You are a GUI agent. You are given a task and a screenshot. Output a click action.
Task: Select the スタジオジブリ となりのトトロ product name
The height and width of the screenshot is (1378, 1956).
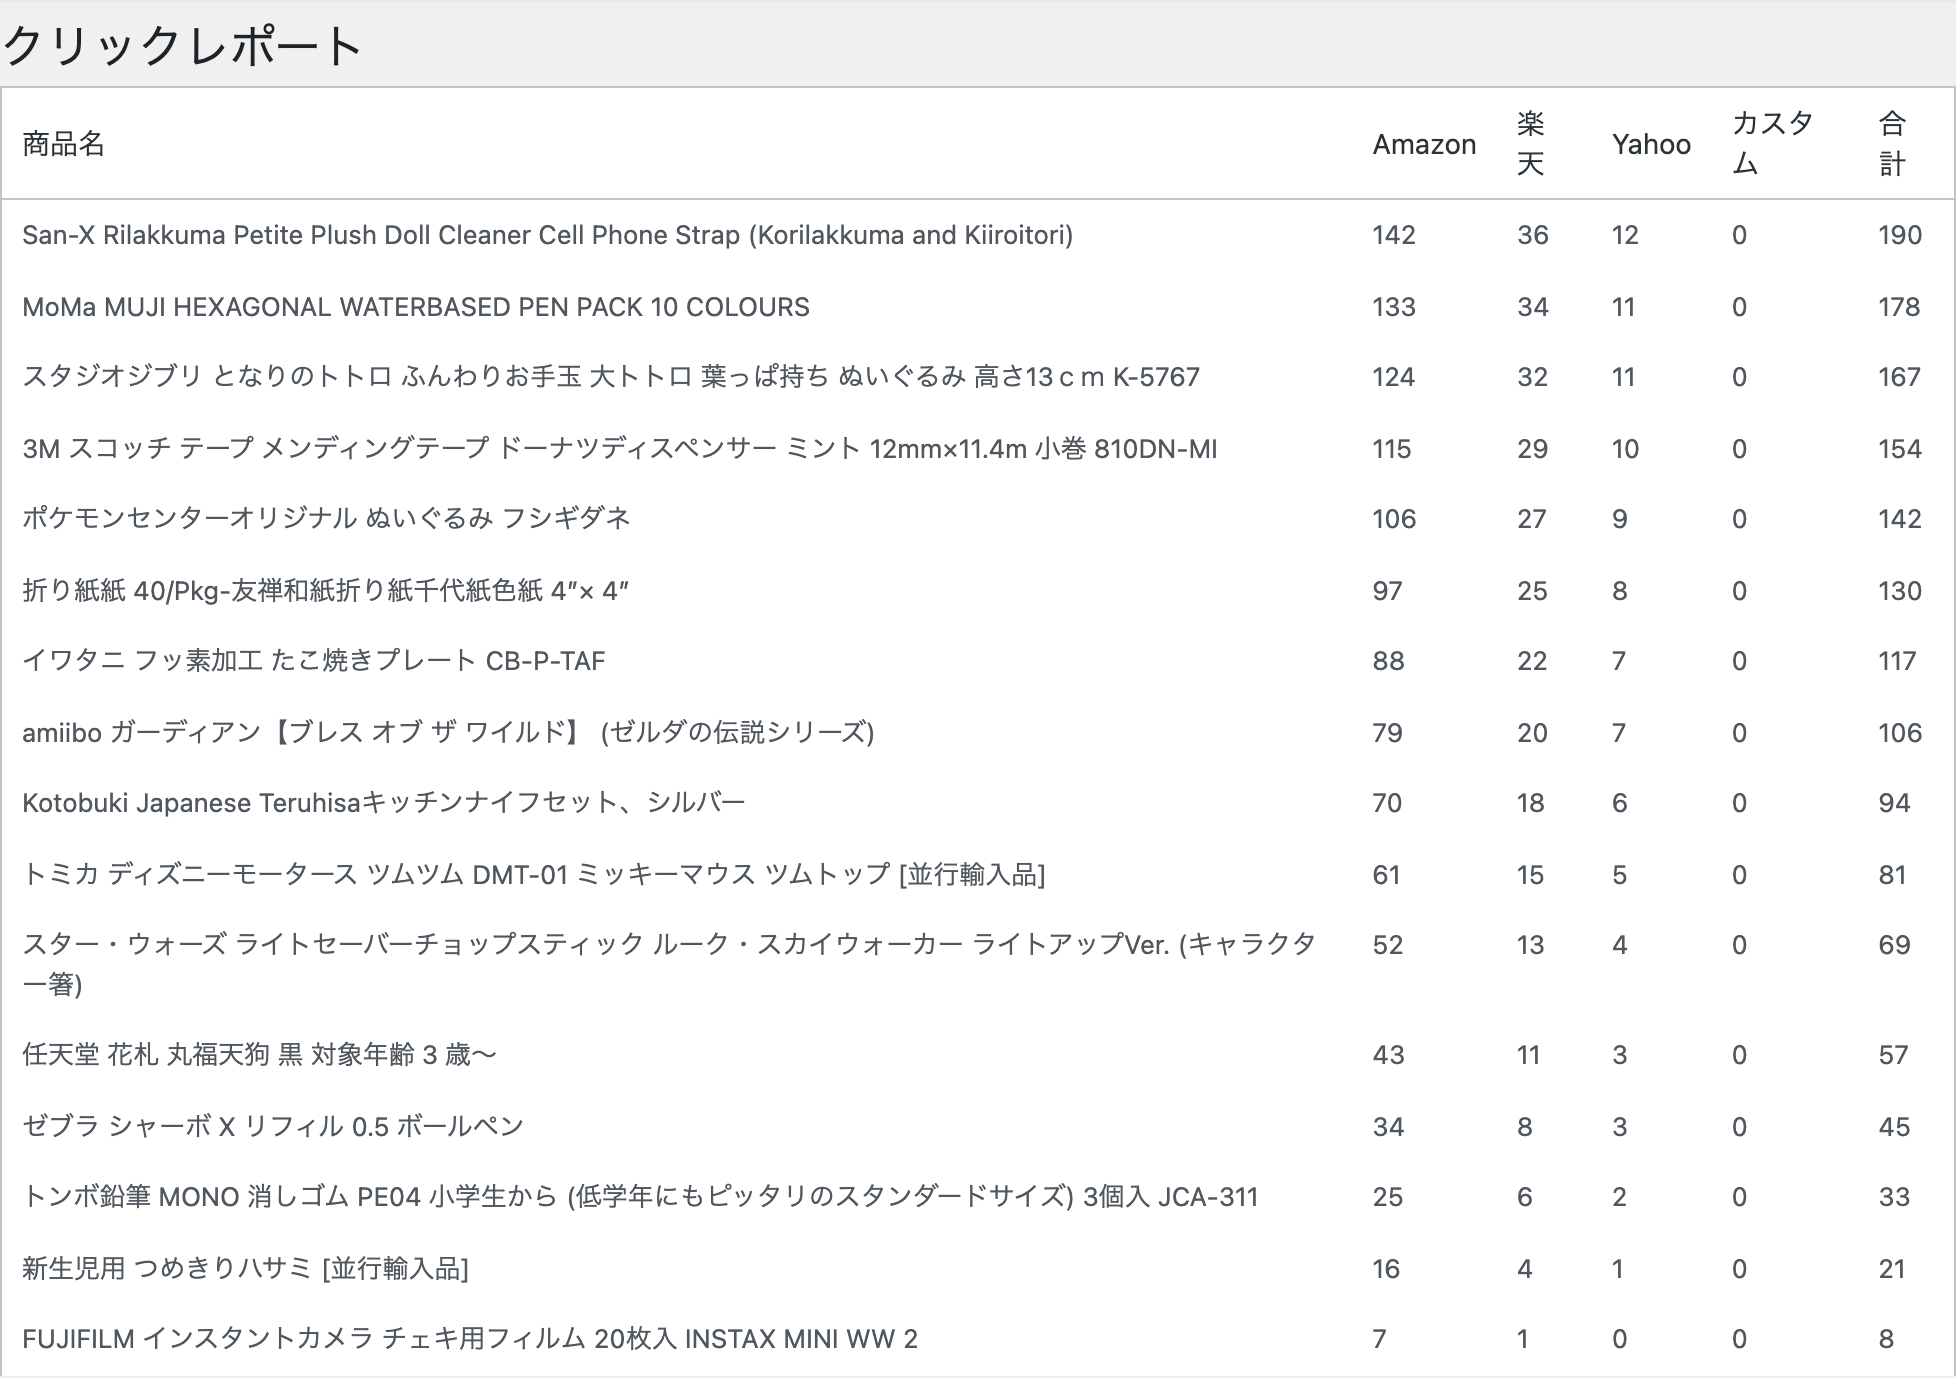[611, 377]
